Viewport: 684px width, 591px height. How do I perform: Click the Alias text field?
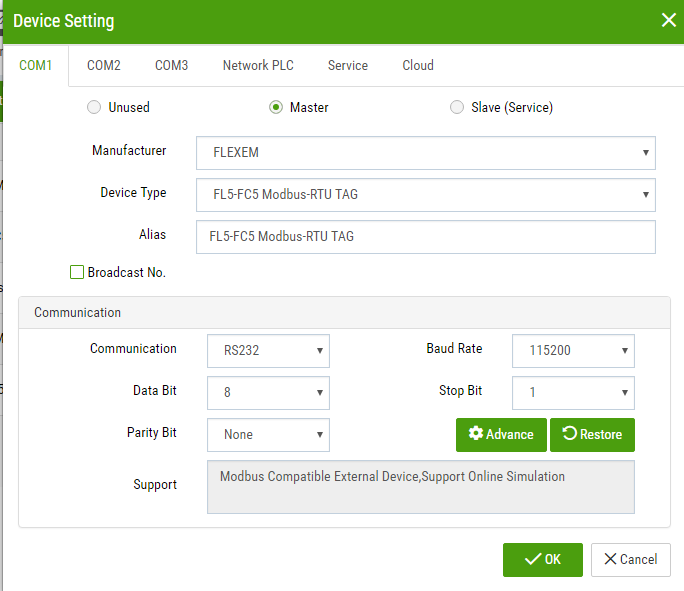tap(426, 237)
